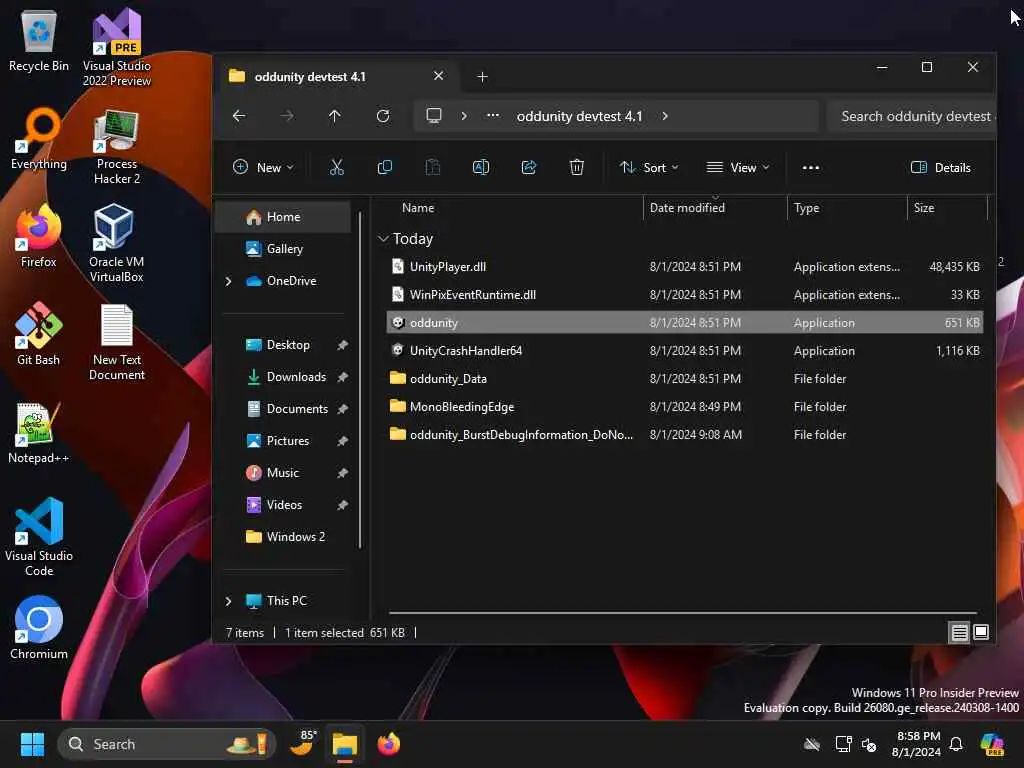Screen dimensions: 1024x768
Task: Switch to details list view icon in status bar
Action: (x=959, y=632)
